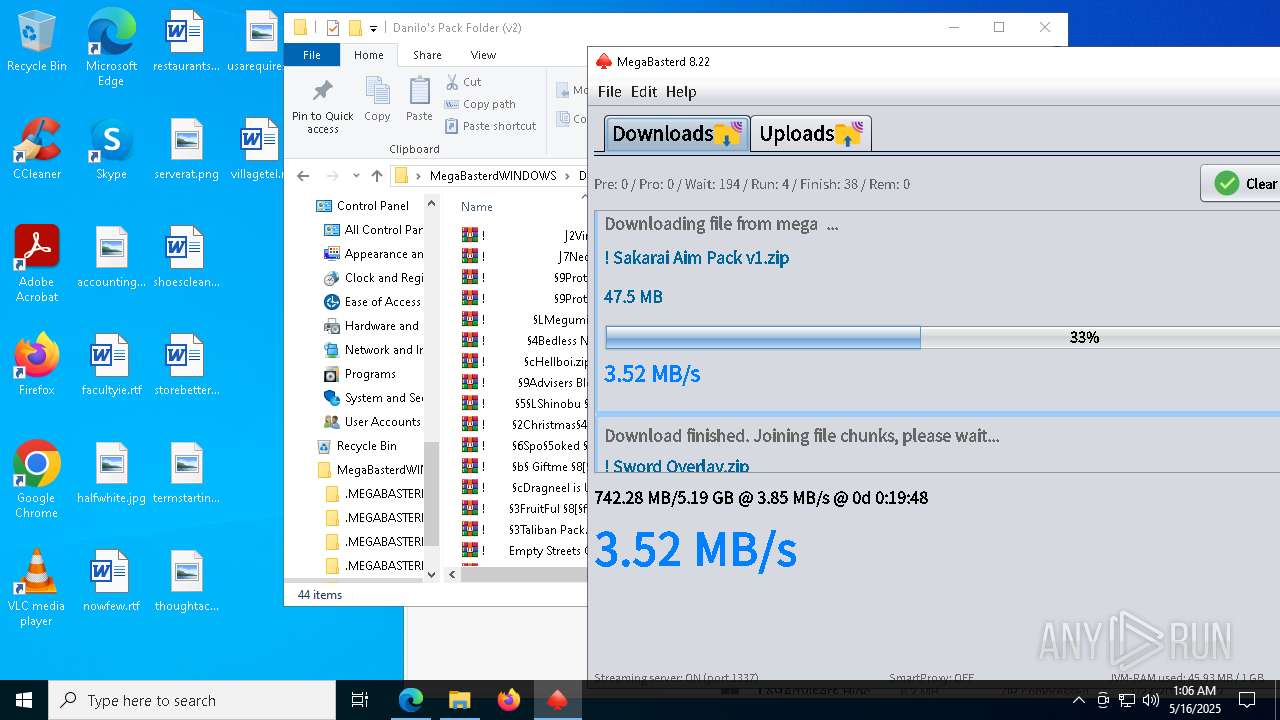
Task: Click the Clear finished button
Action: pos(1241,184)
